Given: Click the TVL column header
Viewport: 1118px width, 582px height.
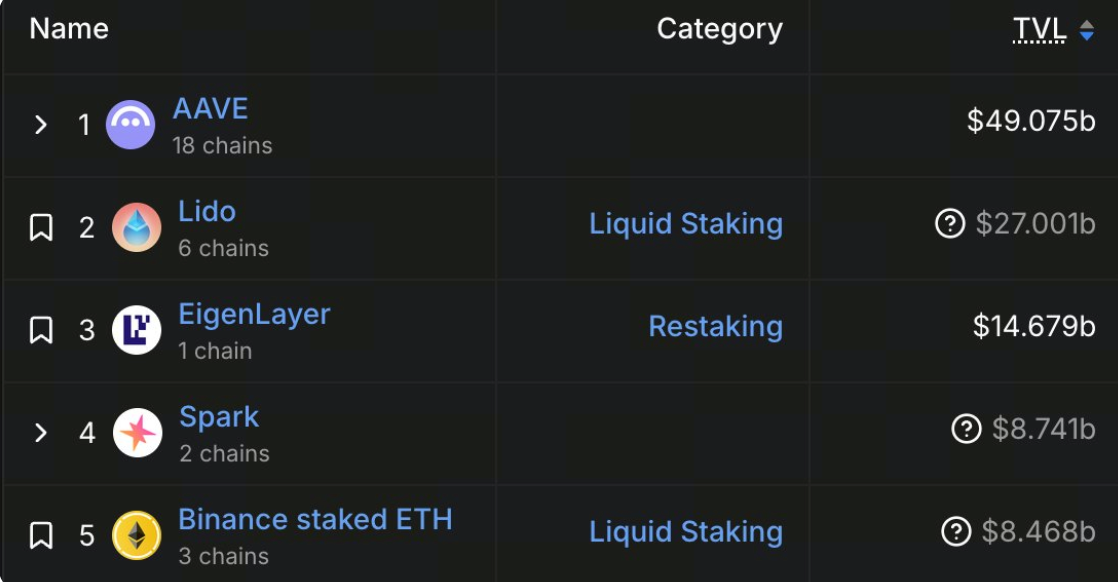Looking at the screenshot, I should click(x=1040, y=30).
